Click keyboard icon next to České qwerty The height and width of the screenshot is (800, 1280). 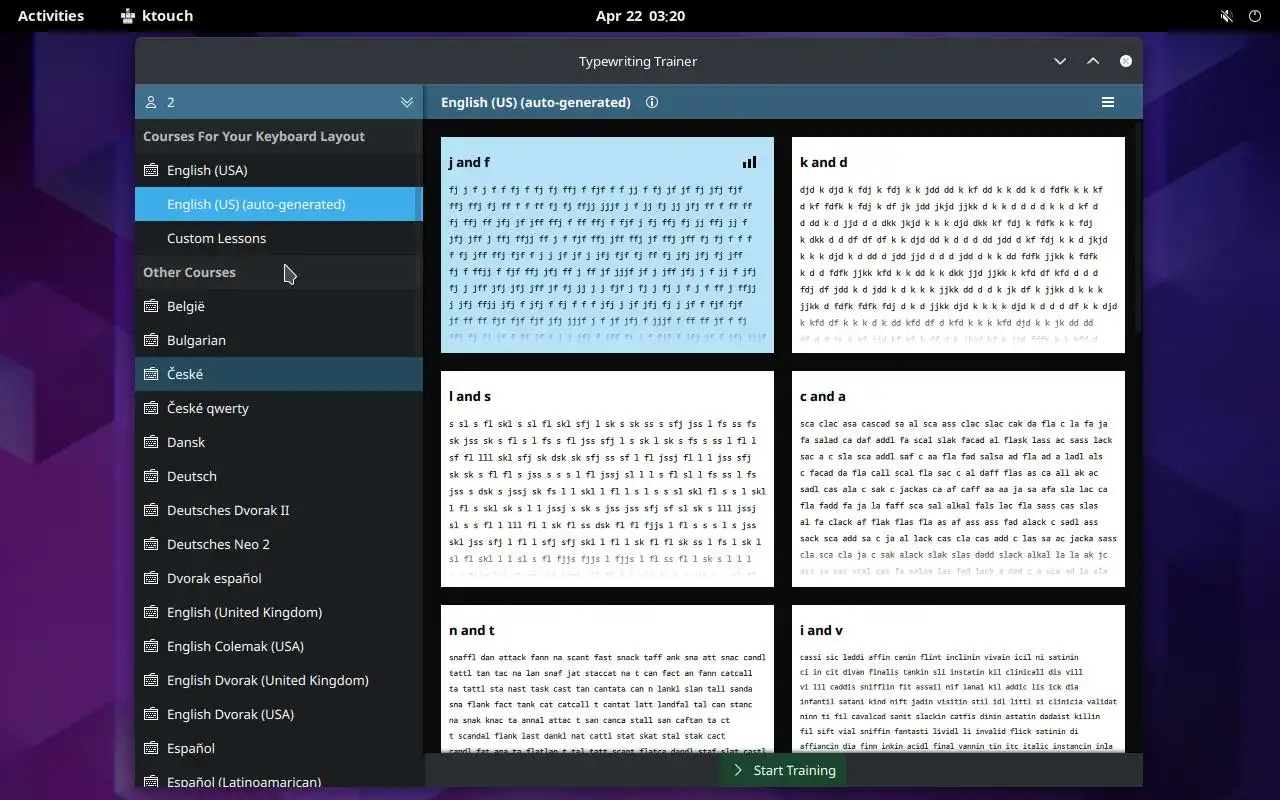[151, 408]
